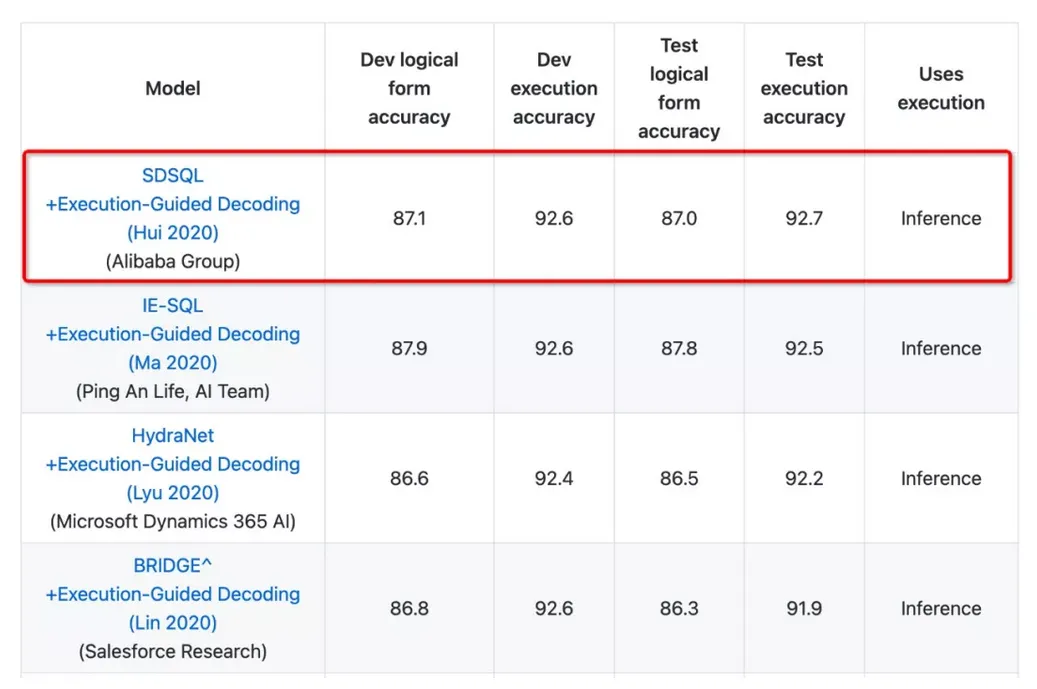Open the SDSQL model link
The height and width of the screenshot is (689, 1037).
click(x=173, y=175)
